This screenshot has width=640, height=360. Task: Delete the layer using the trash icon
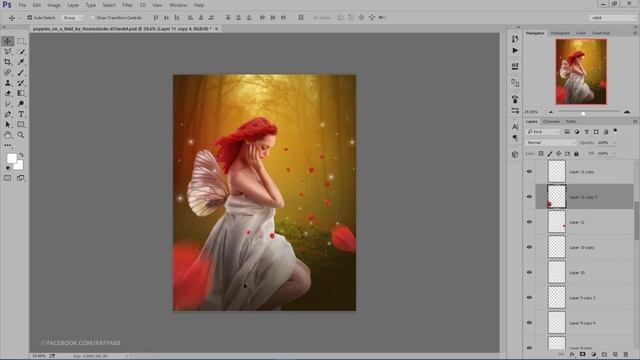click(626, 354)
